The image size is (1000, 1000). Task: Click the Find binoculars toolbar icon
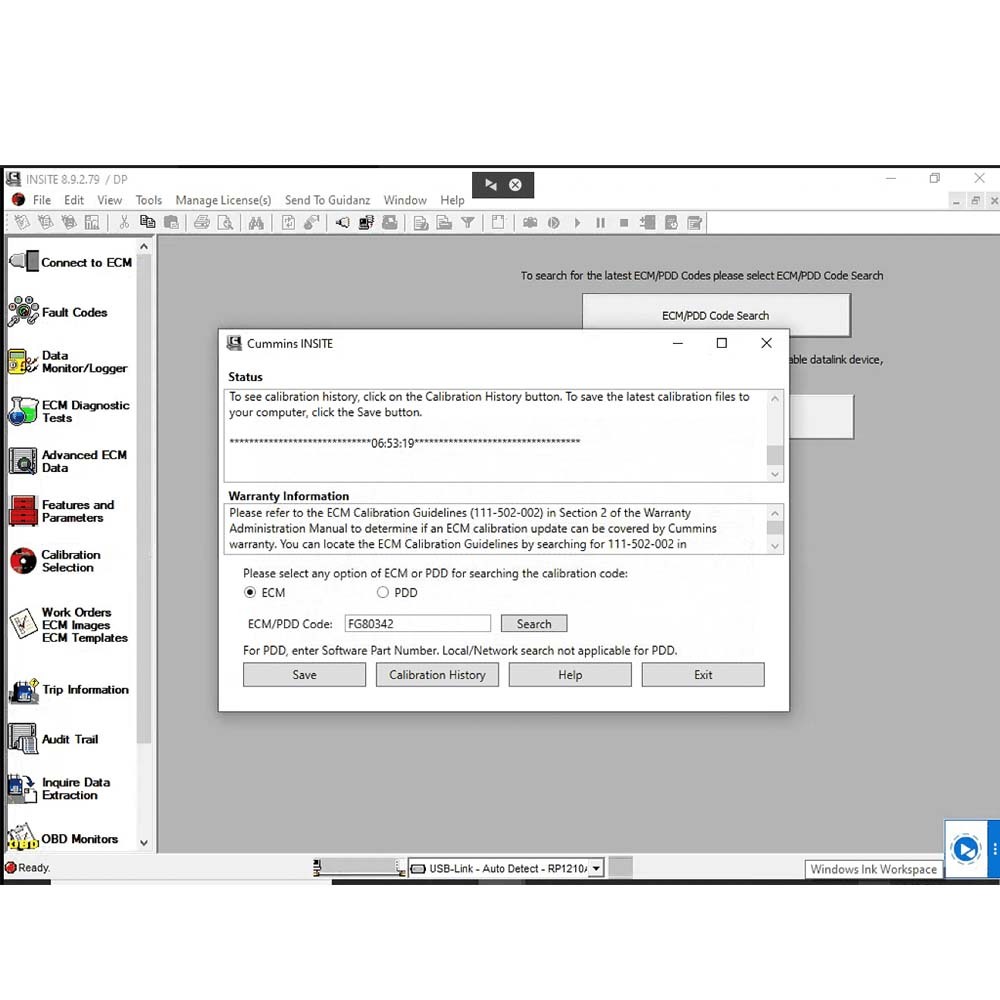click(256, 223)
